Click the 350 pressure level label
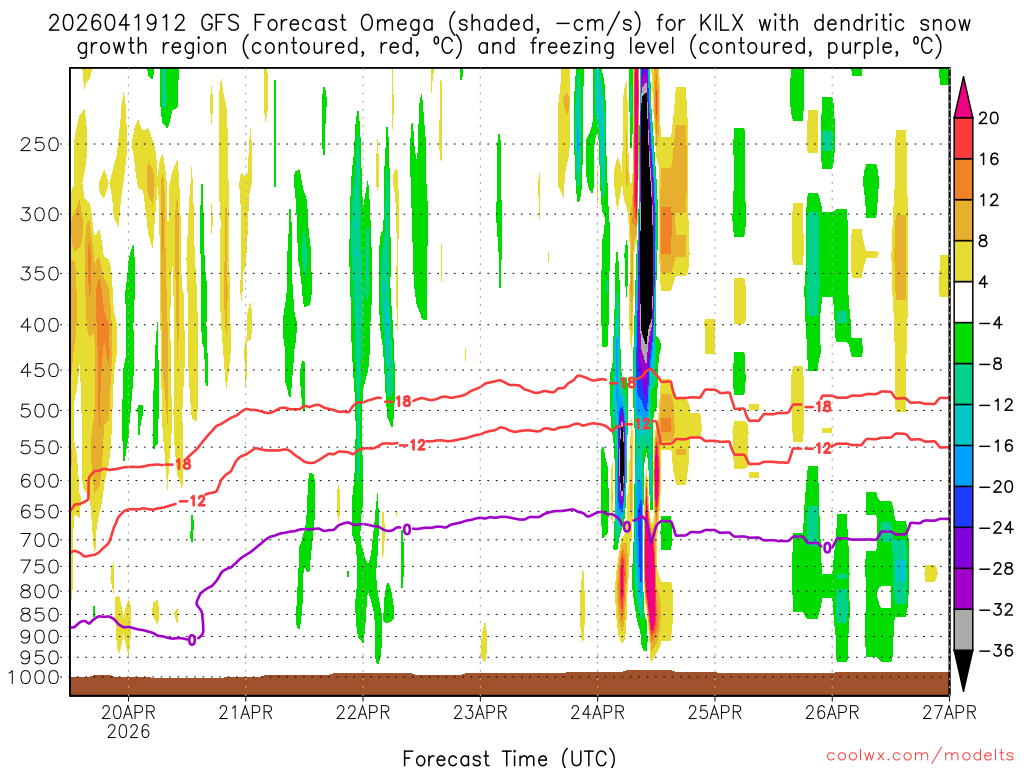The height and width of the screenshot is (768, 1024). tap(40, 274)
